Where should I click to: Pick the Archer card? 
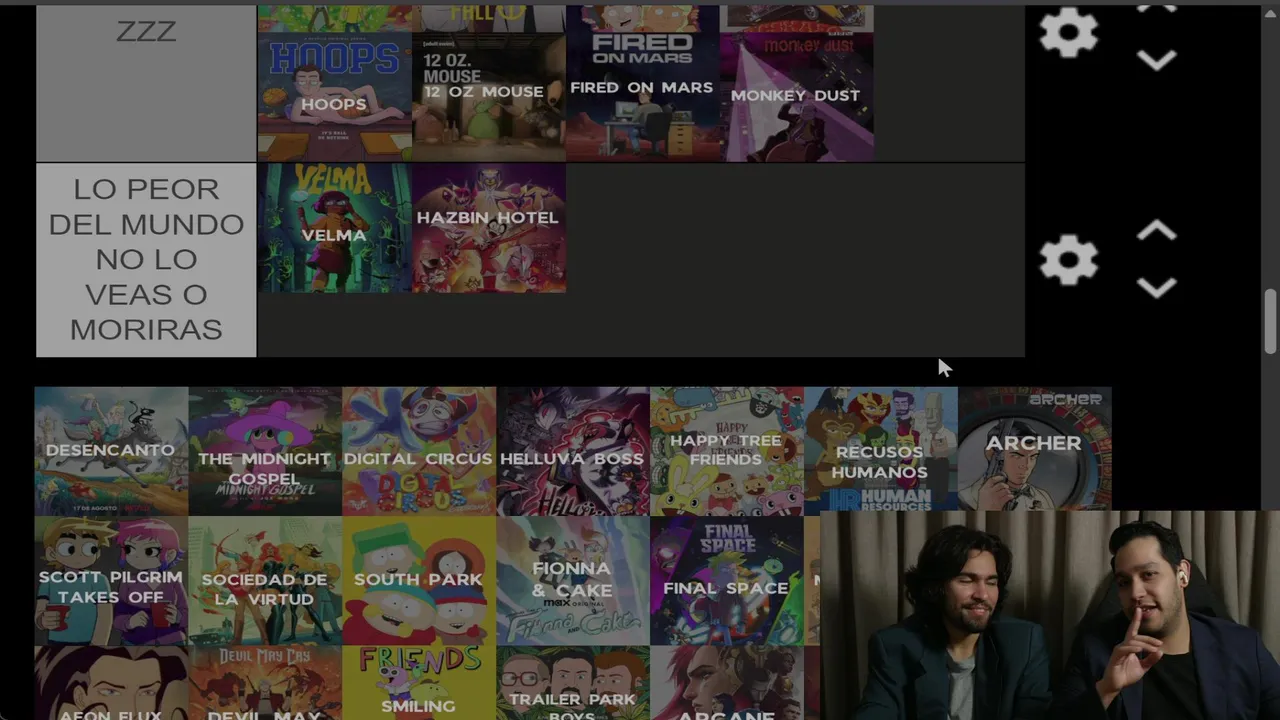1035,449
